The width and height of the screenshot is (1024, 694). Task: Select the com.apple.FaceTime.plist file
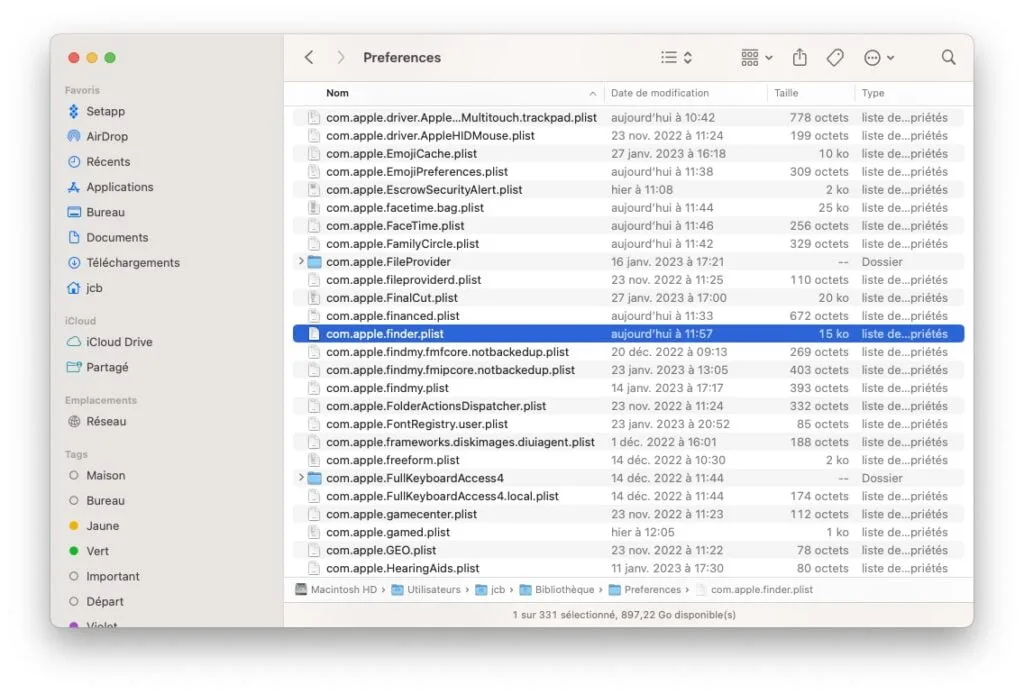[x=410, y=225]
